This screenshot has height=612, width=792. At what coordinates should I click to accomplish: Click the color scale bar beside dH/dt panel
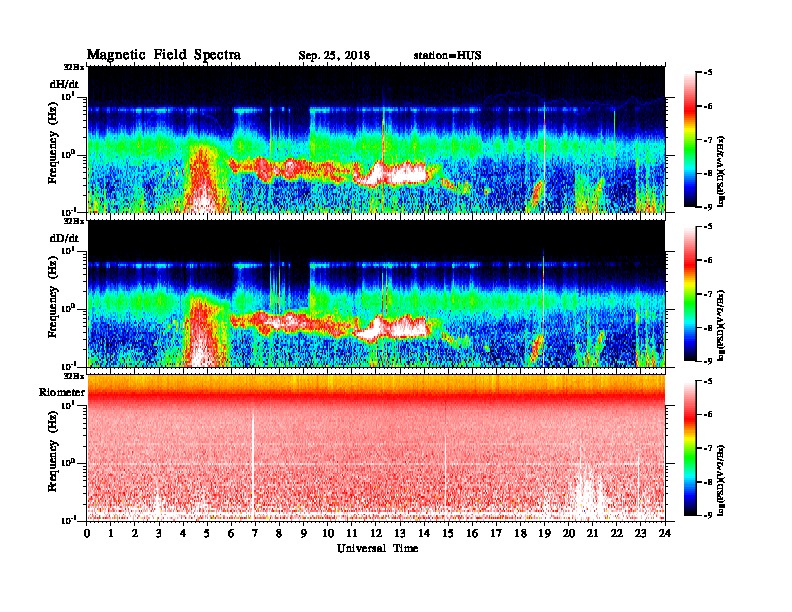click(690, 140)
